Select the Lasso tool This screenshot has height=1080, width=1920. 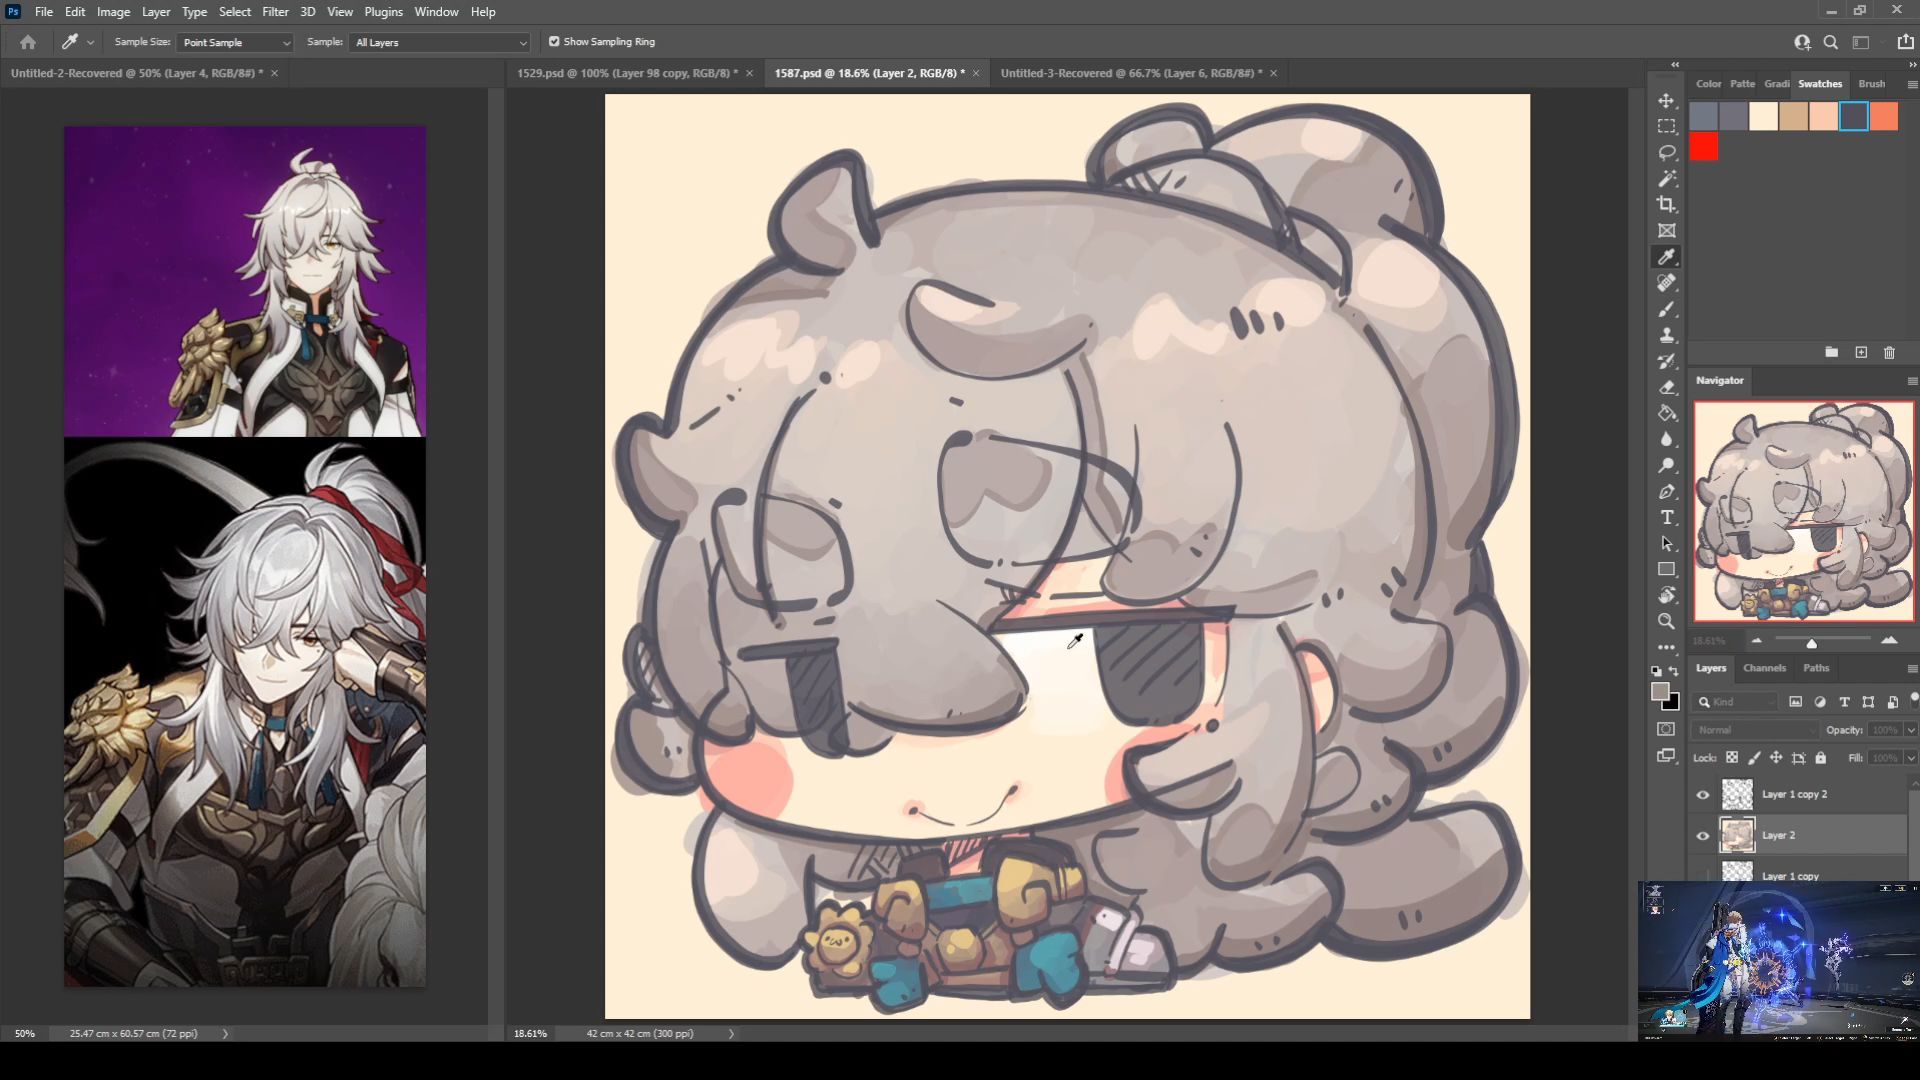(1666, 153)
